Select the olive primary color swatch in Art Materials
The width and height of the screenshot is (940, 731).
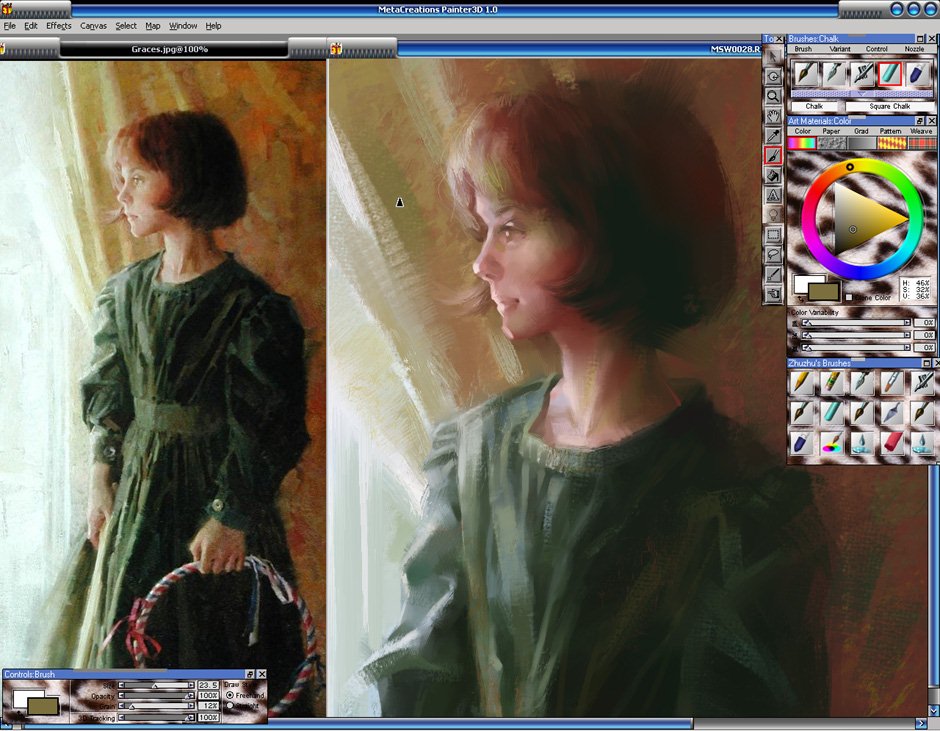824,292
